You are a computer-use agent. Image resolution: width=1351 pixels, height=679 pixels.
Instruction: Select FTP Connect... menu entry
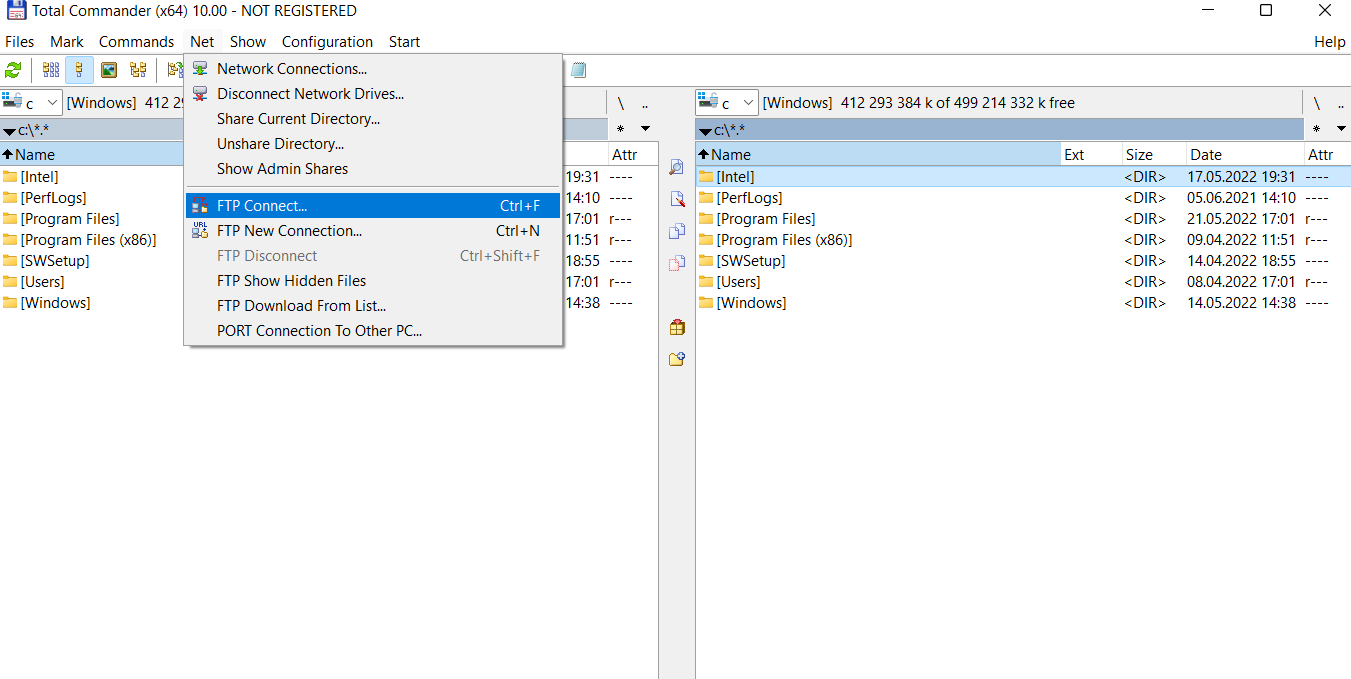[373, 206]
